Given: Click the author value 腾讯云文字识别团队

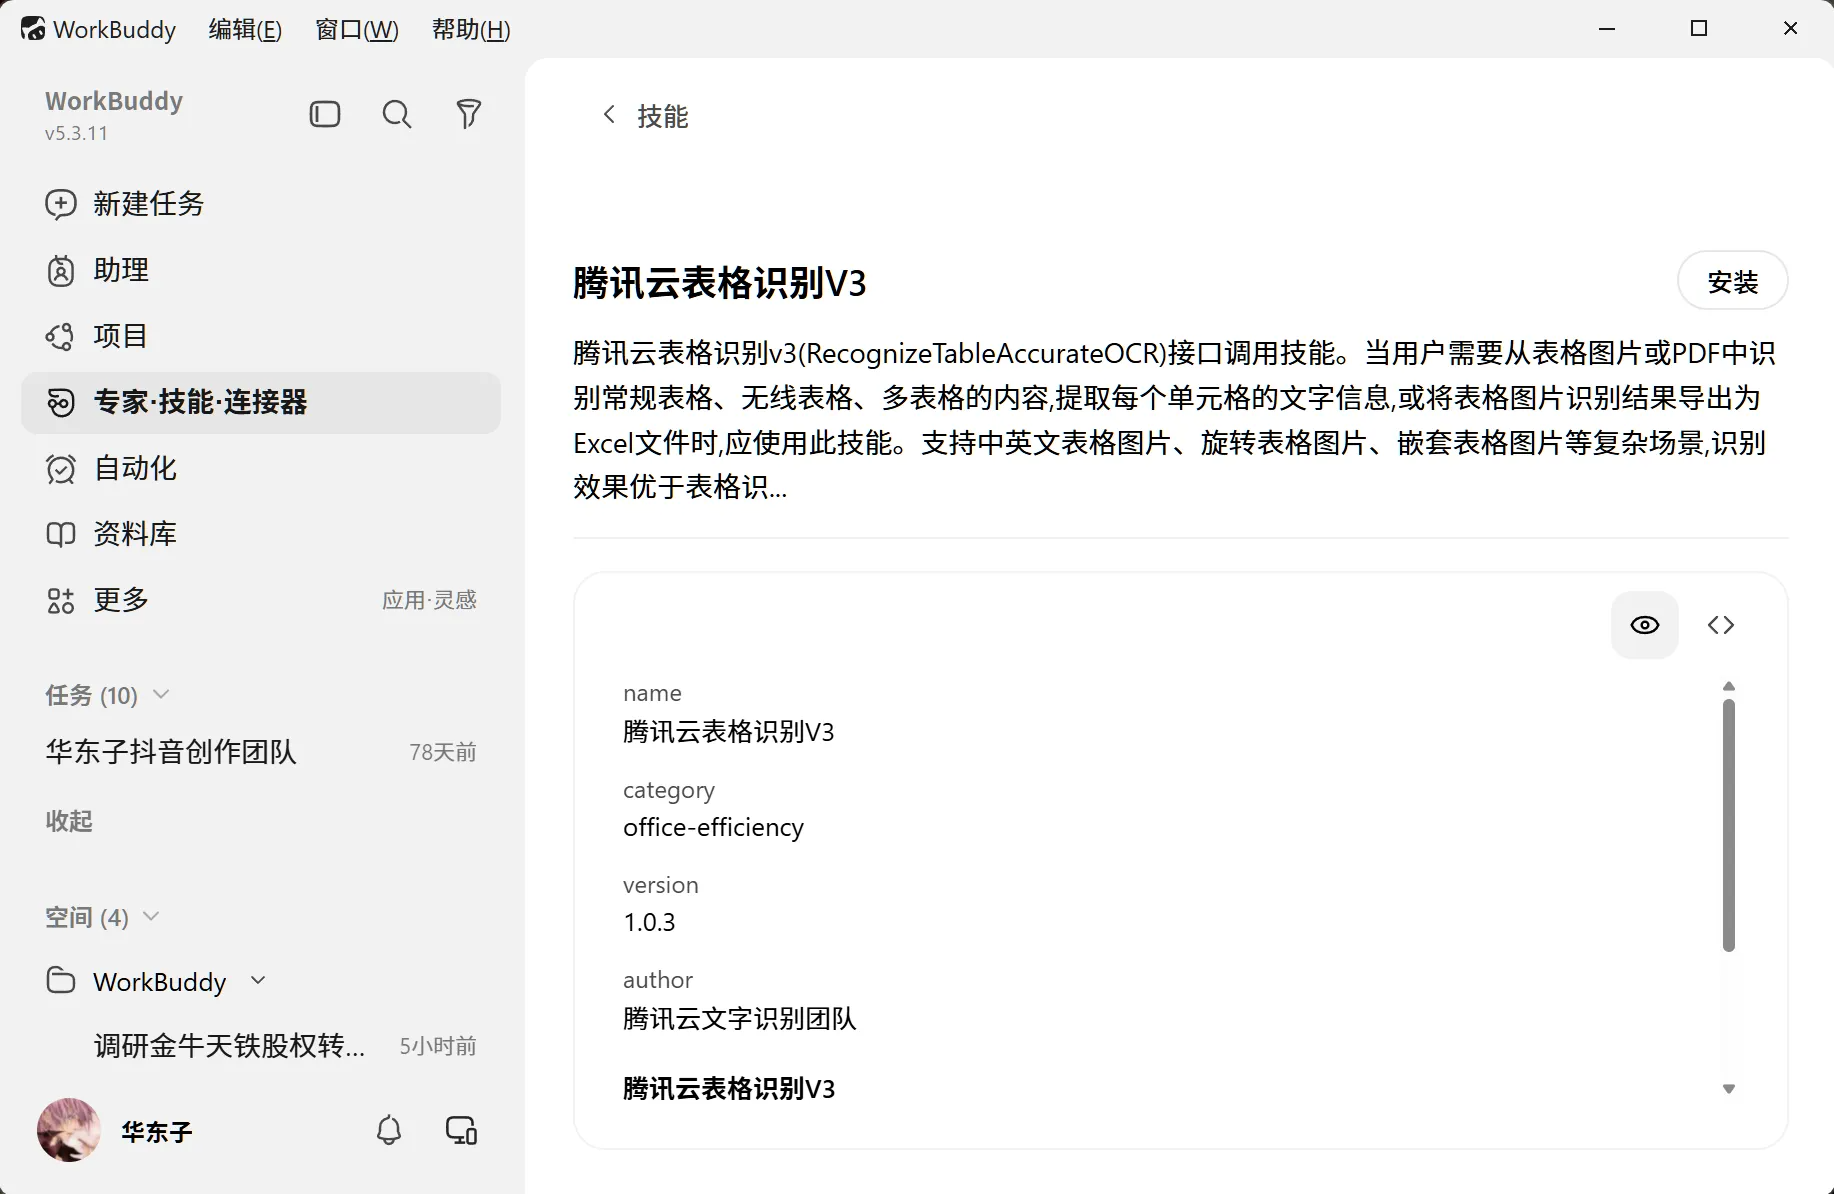Looking at the screenshot, I should pyautogui.click(x=739, y=1018).
